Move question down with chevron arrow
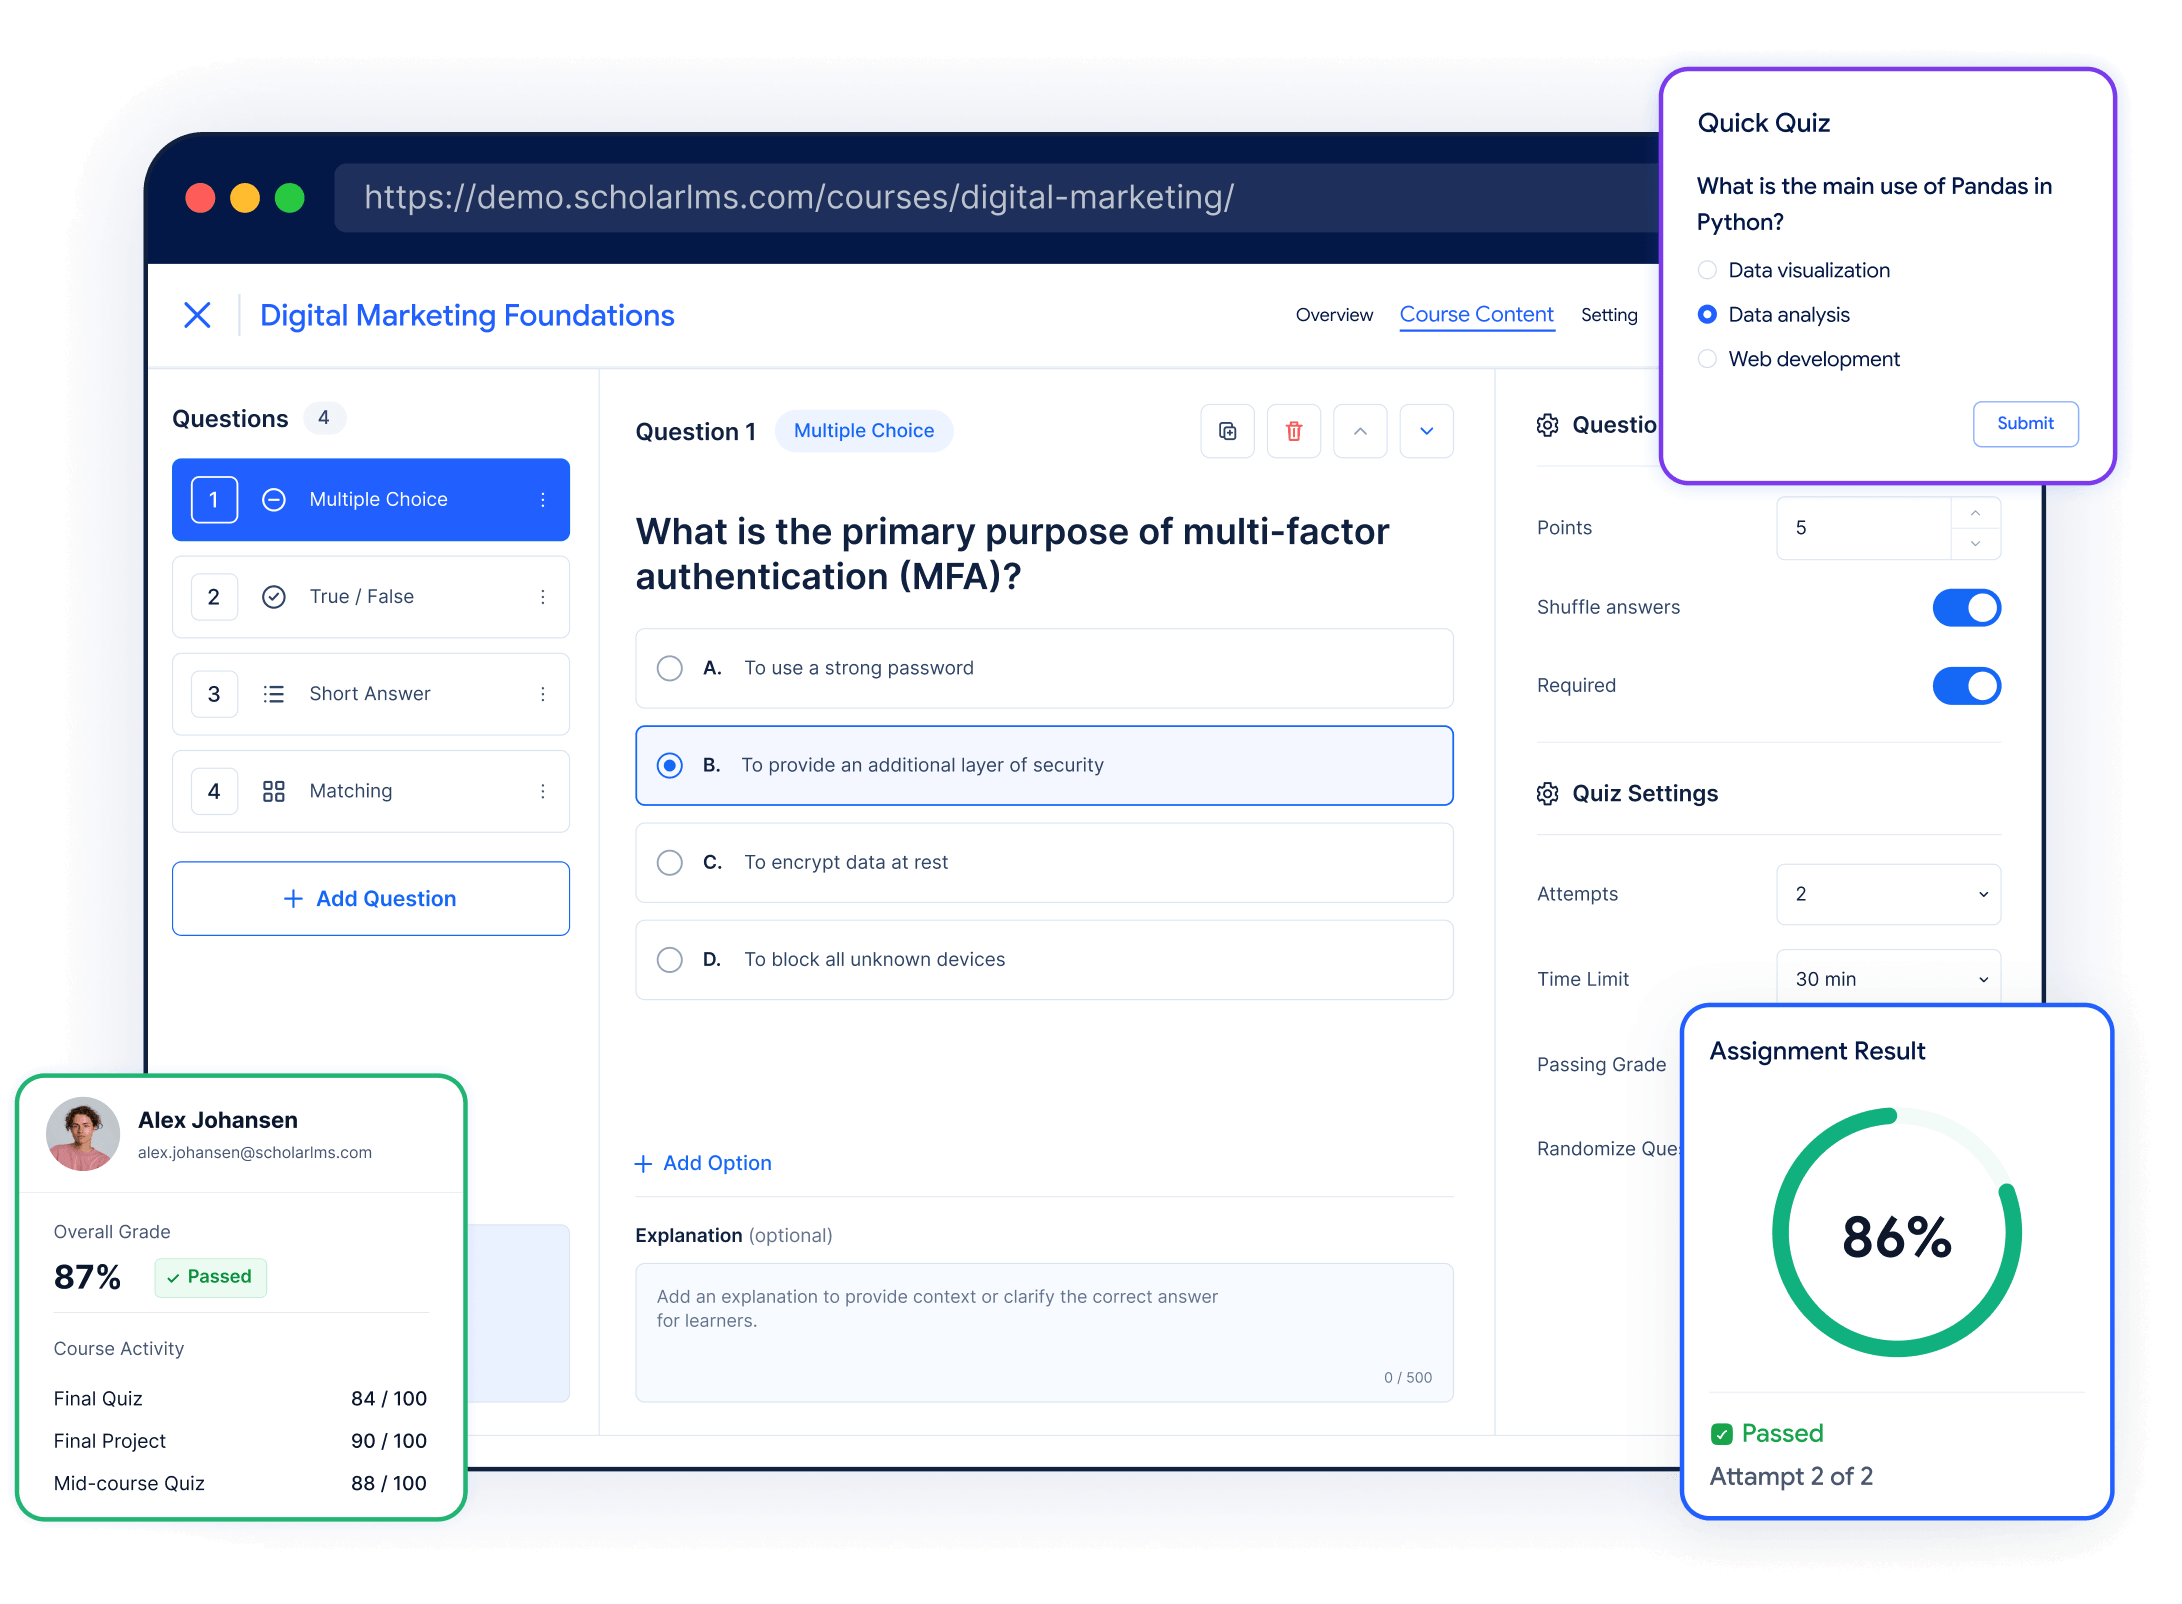Screen dimensions: 2182x1604 (1426, 431)
